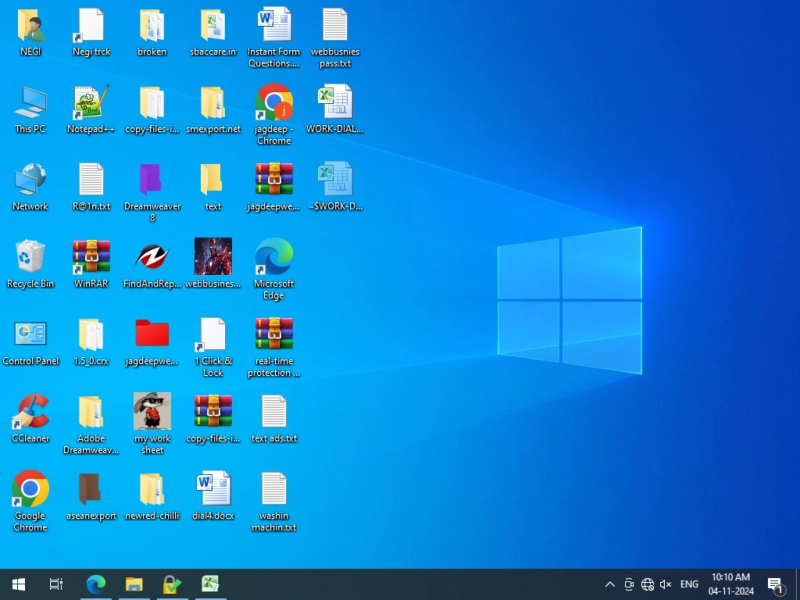Open Notepad++ from the desktop
This screenshot has height=600, width=800.
(91, 103)
